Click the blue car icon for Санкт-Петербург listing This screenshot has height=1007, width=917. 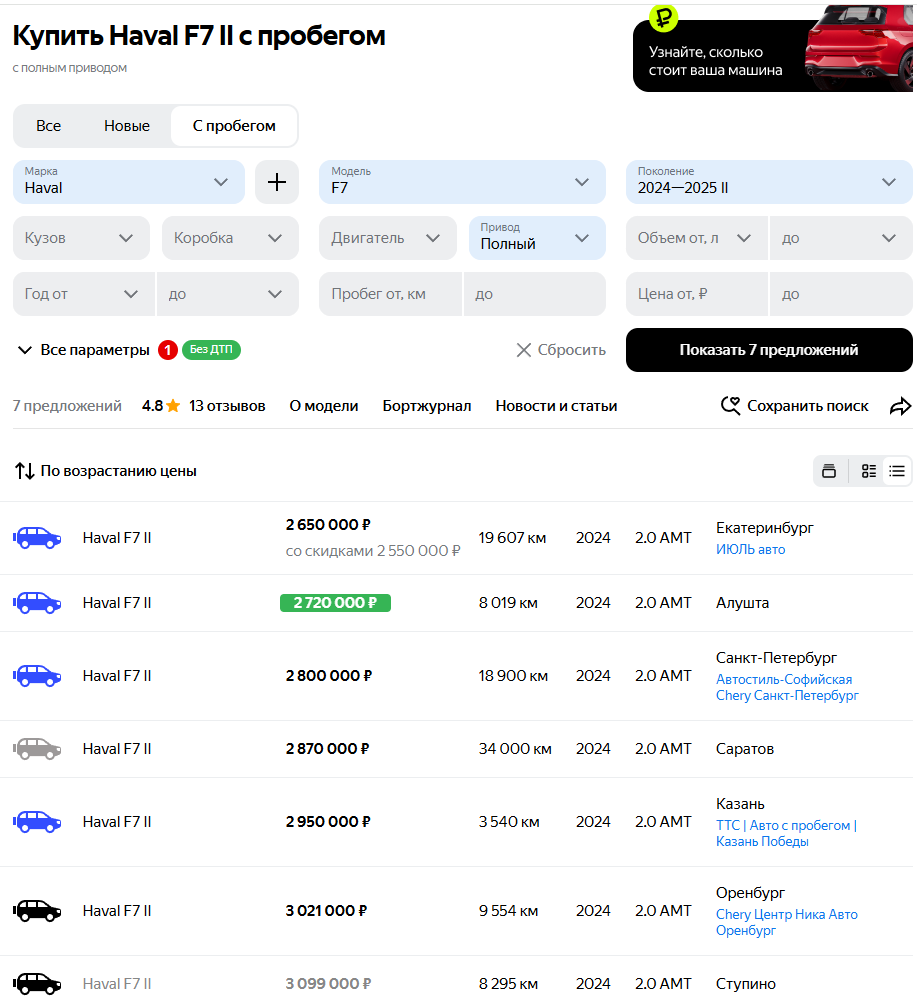coord(37,676)
